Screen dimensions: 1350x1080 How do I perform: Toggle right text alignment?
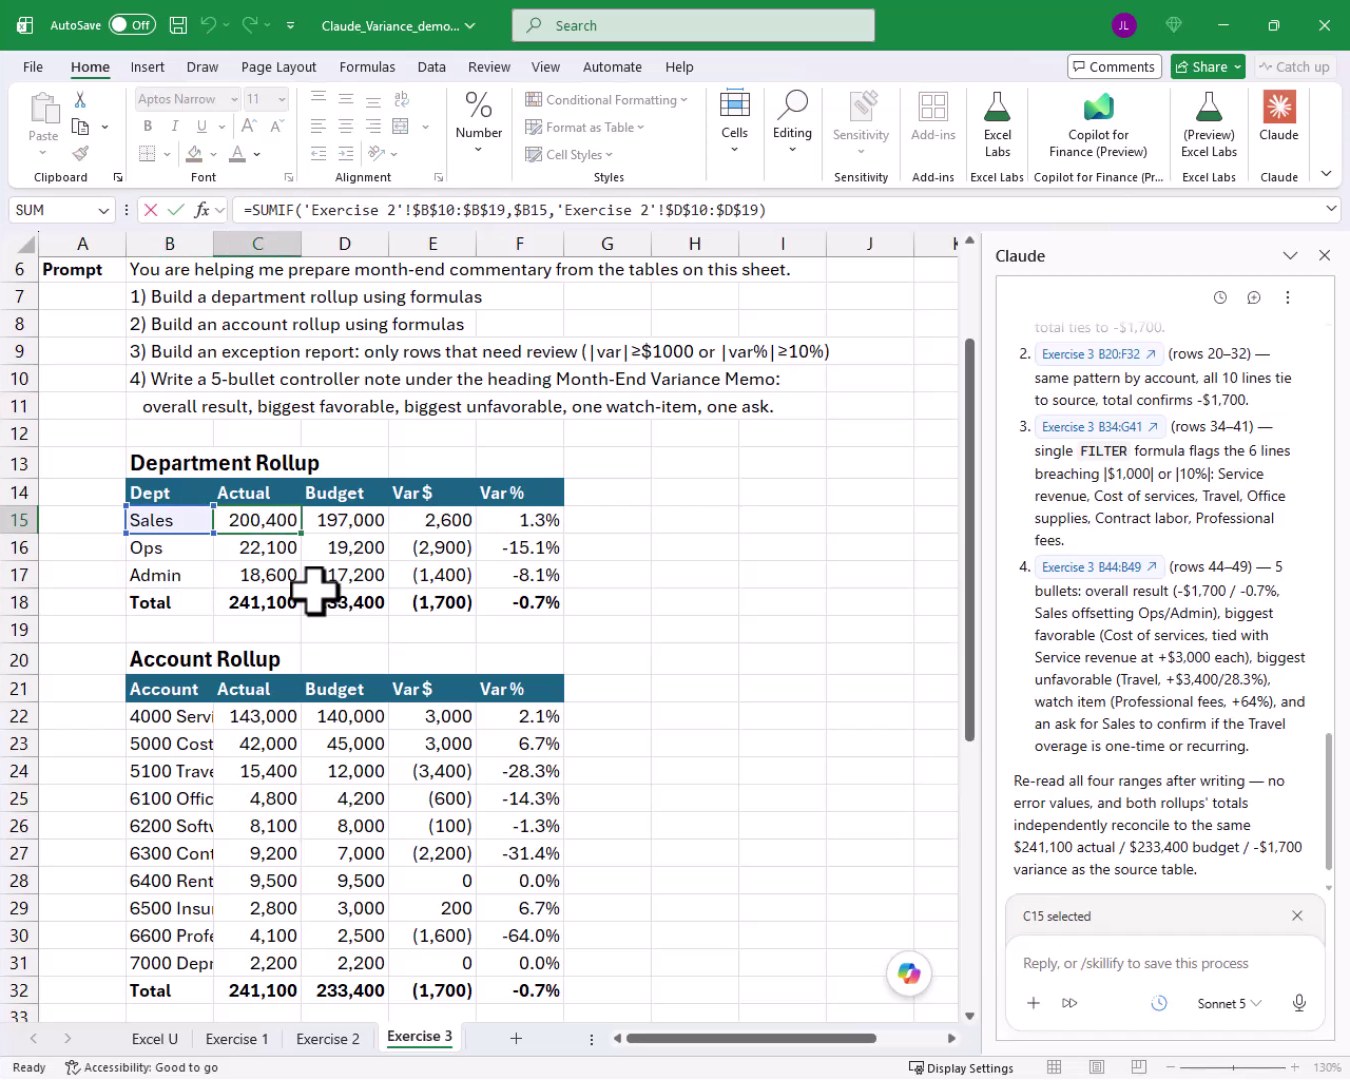click(373, 126)
